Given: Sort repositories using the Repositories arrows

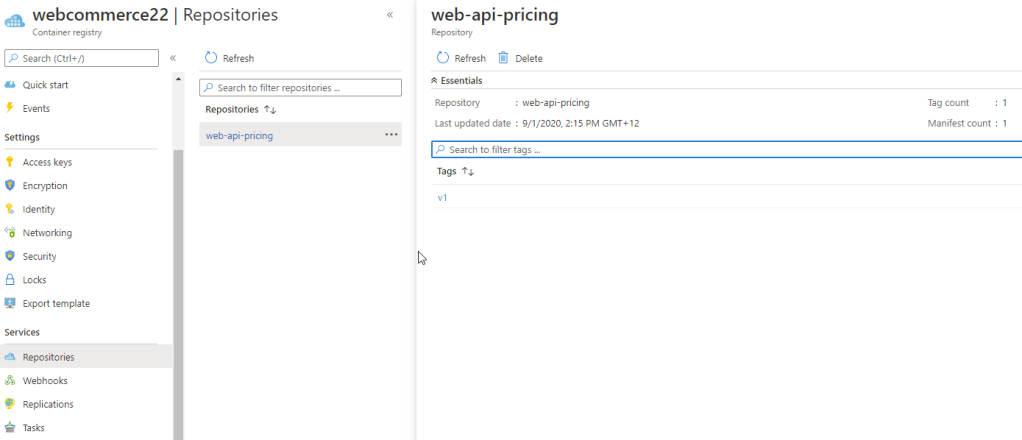Looking at the screenshot, I should 270,109.
